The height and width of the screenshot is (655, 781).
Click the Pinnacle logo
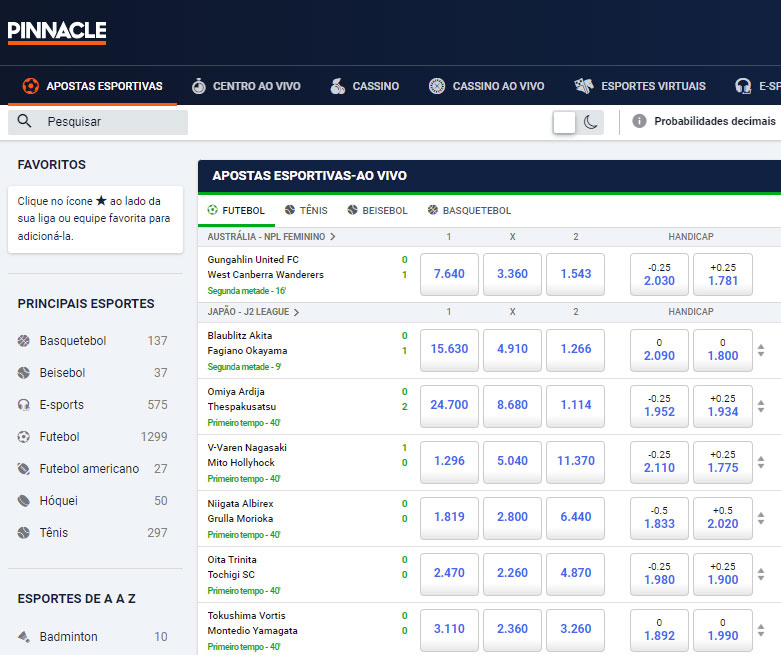(x=57, y=32)
